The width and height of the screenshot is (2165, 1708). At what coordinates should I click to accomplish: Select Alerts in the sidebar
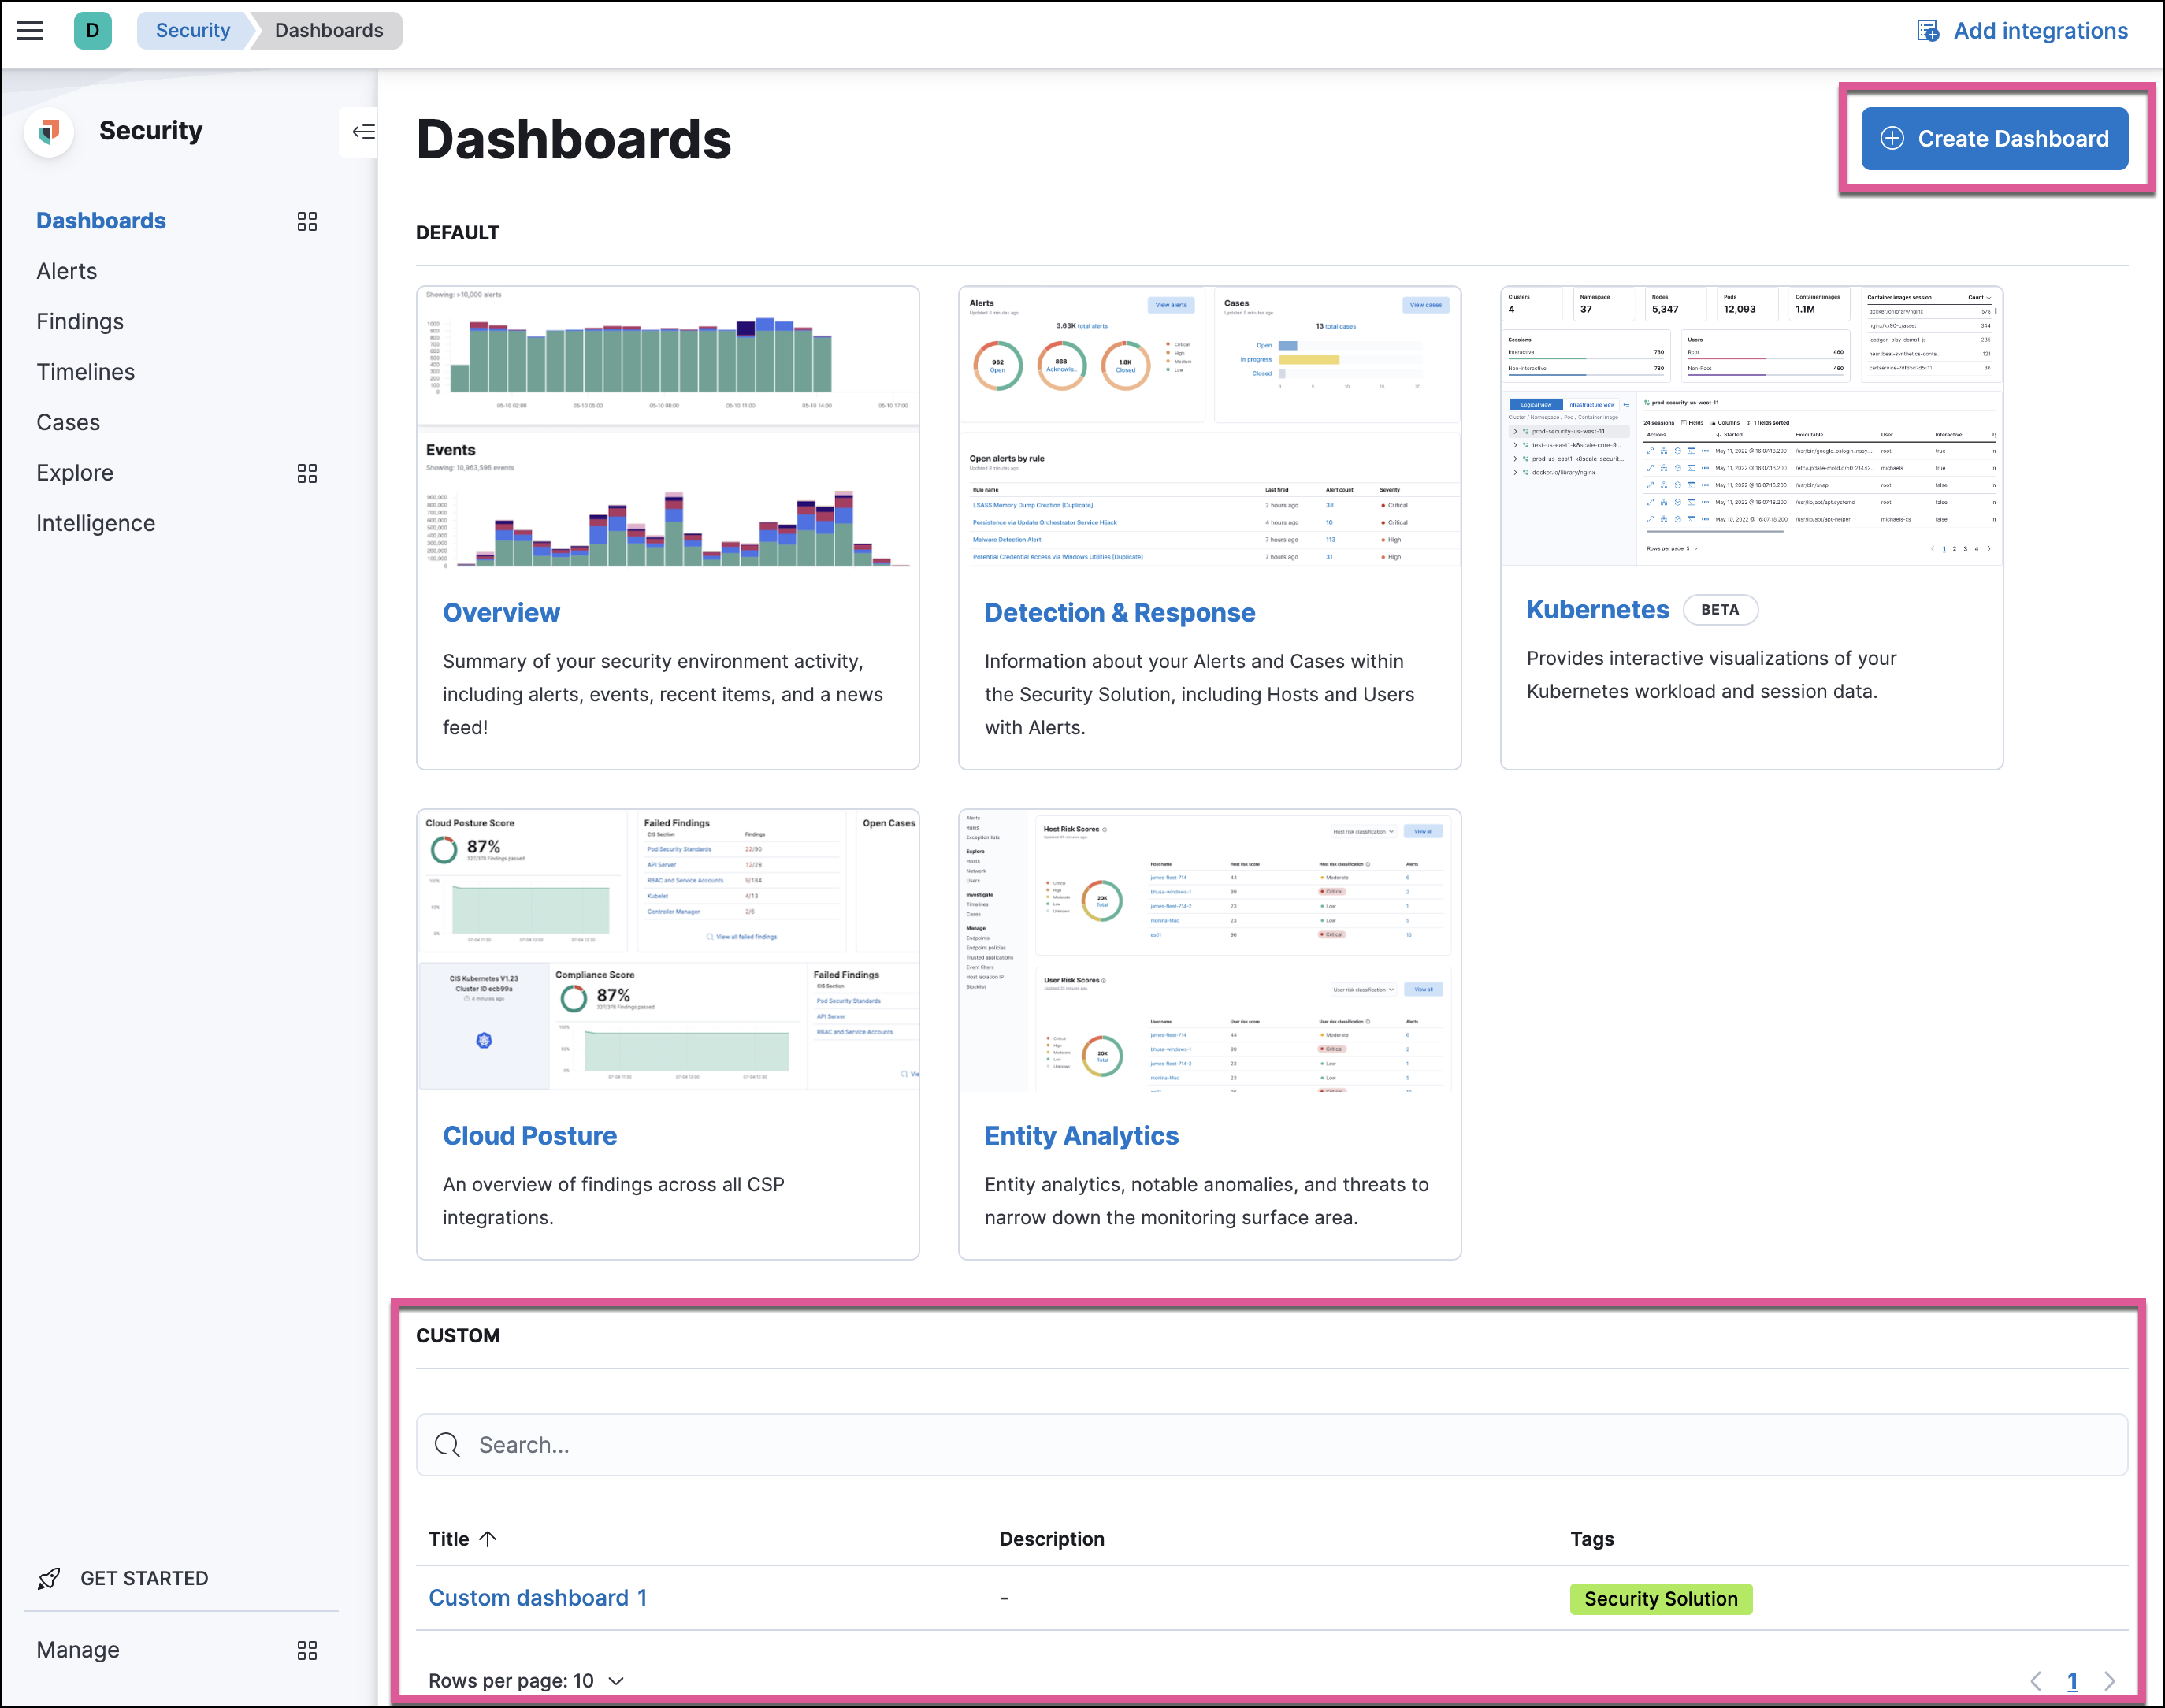click(x=66, y=270)
